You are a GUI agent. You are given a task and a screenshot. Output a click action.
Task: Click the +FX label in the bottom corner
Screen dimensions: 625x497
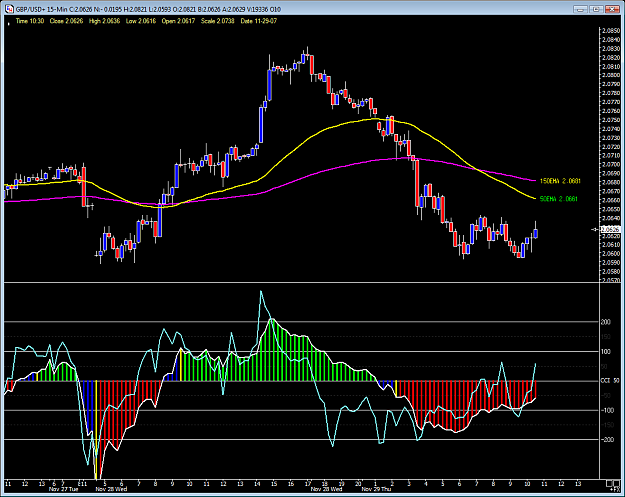pyautogui.click(x=615, y=490)
